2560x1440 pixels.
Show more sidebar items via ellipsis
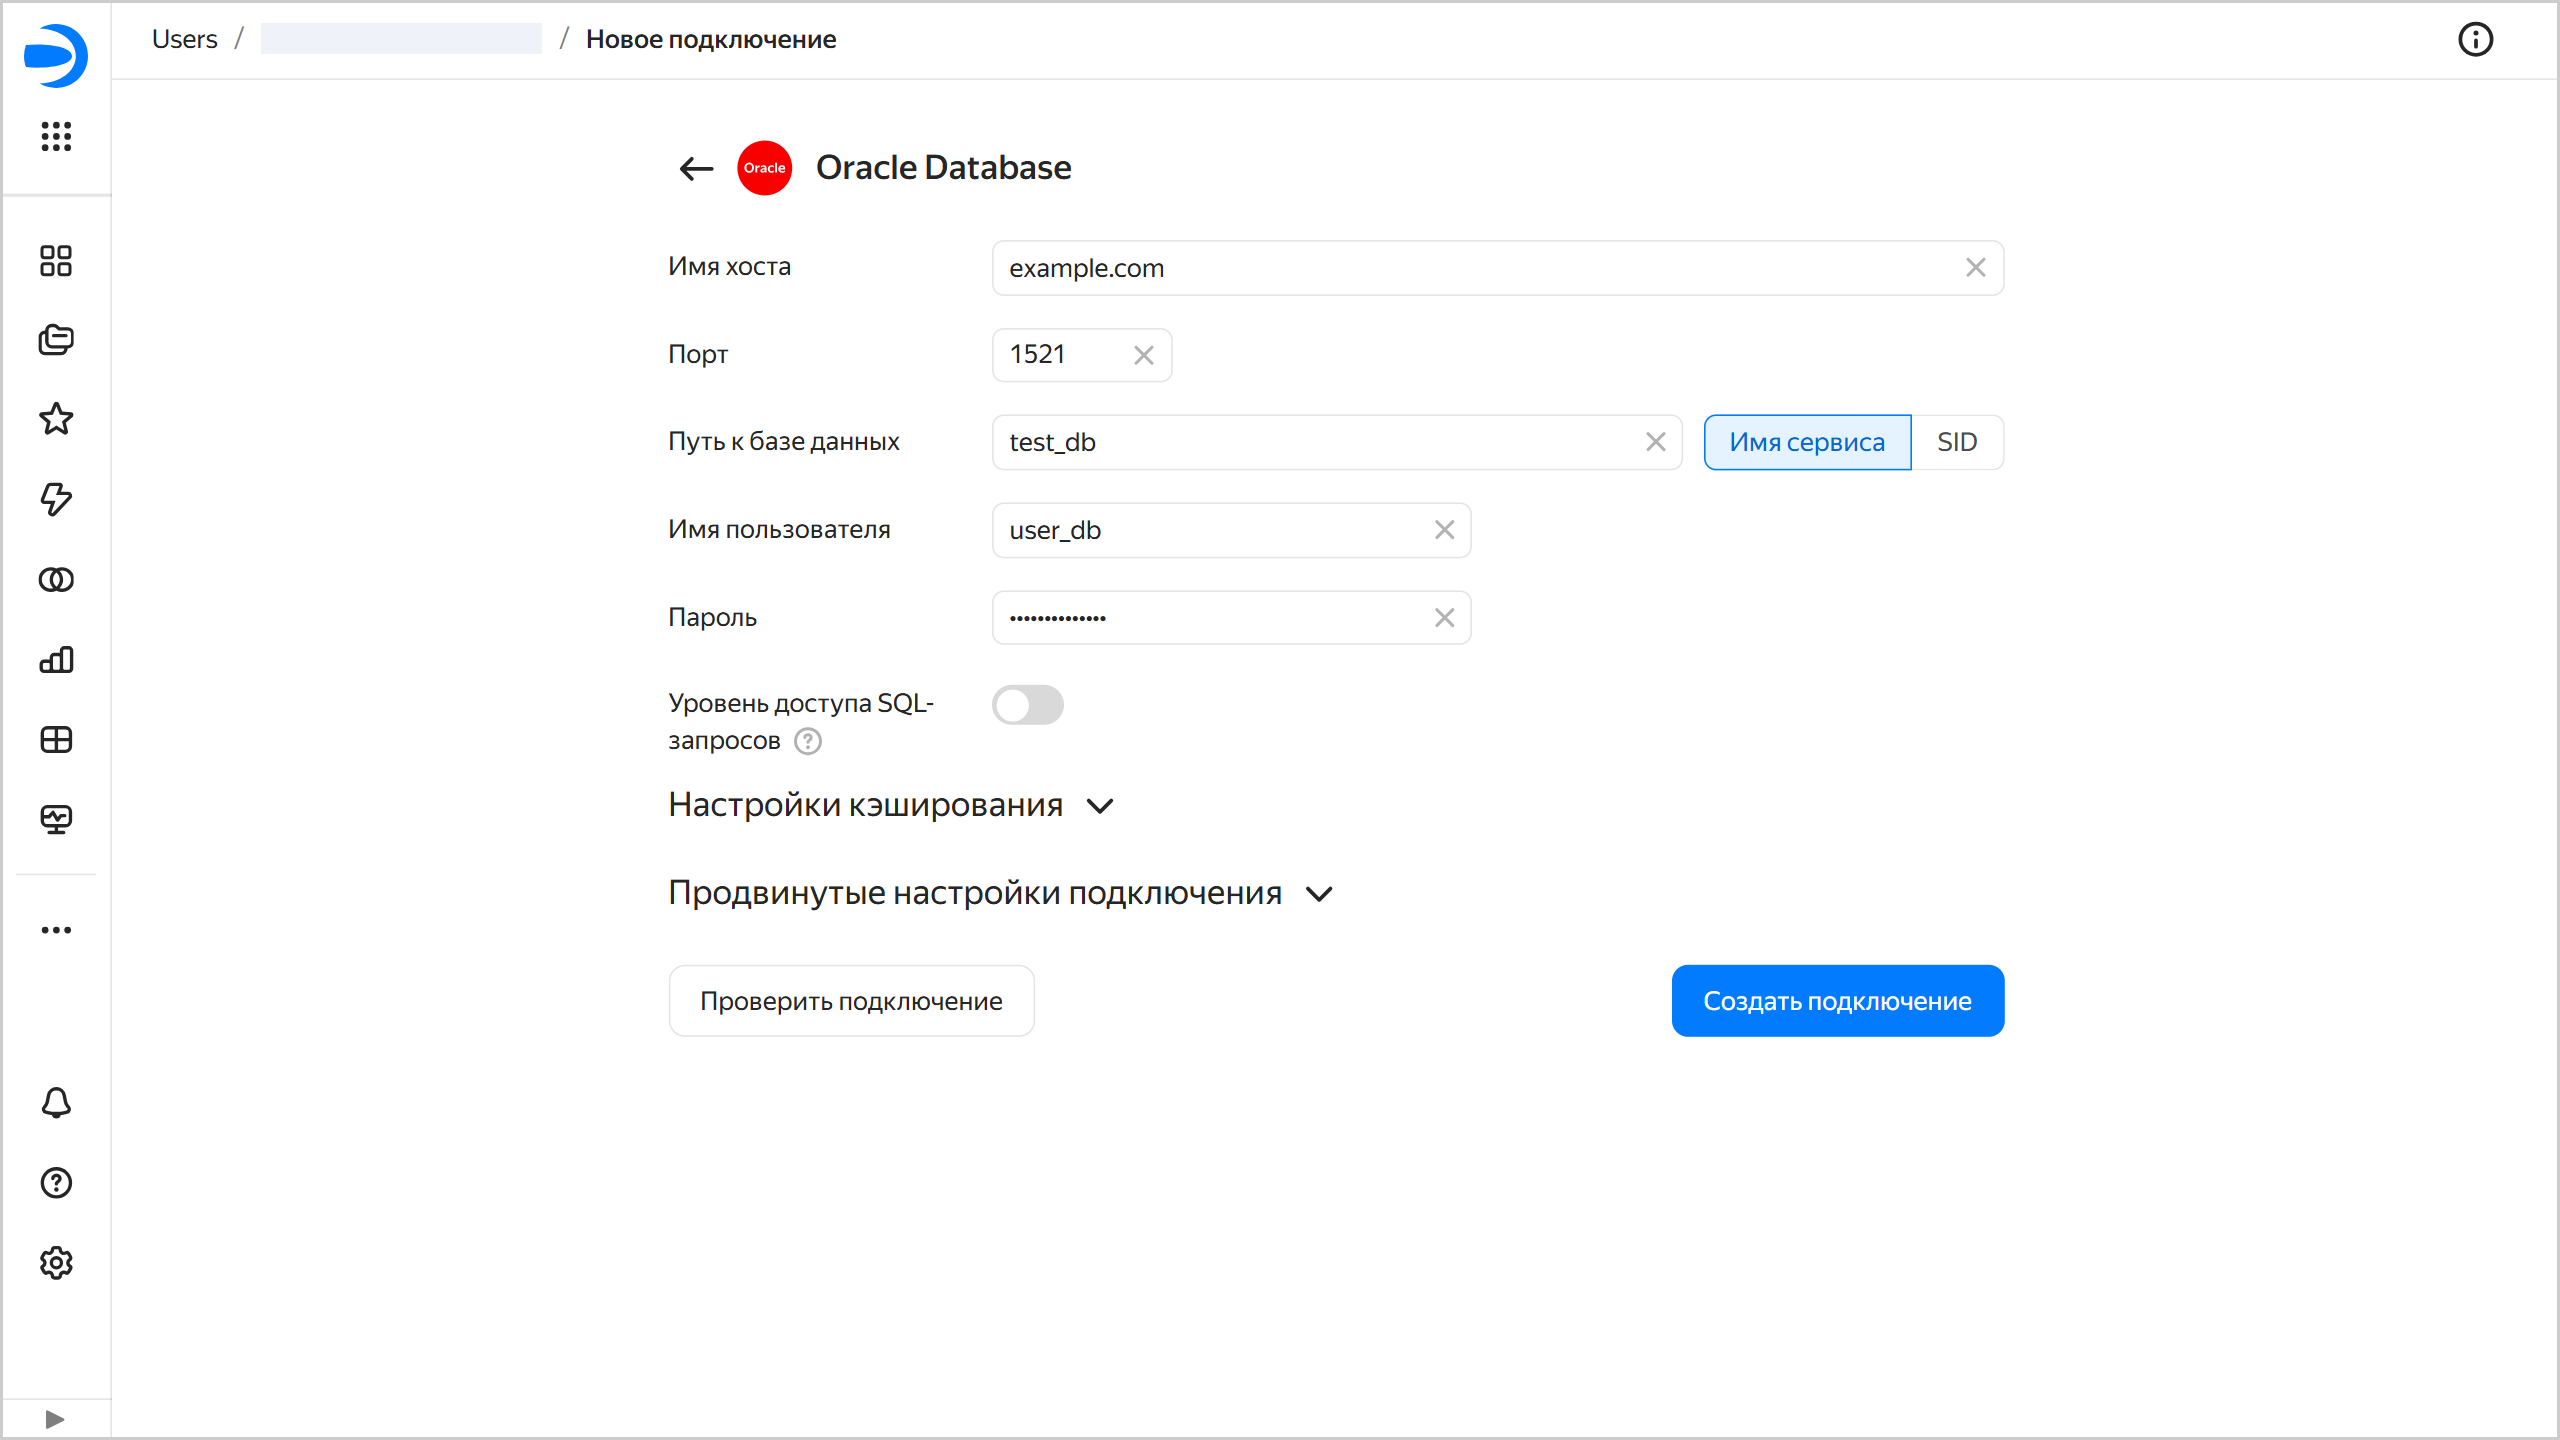click(x=56, y=930)
